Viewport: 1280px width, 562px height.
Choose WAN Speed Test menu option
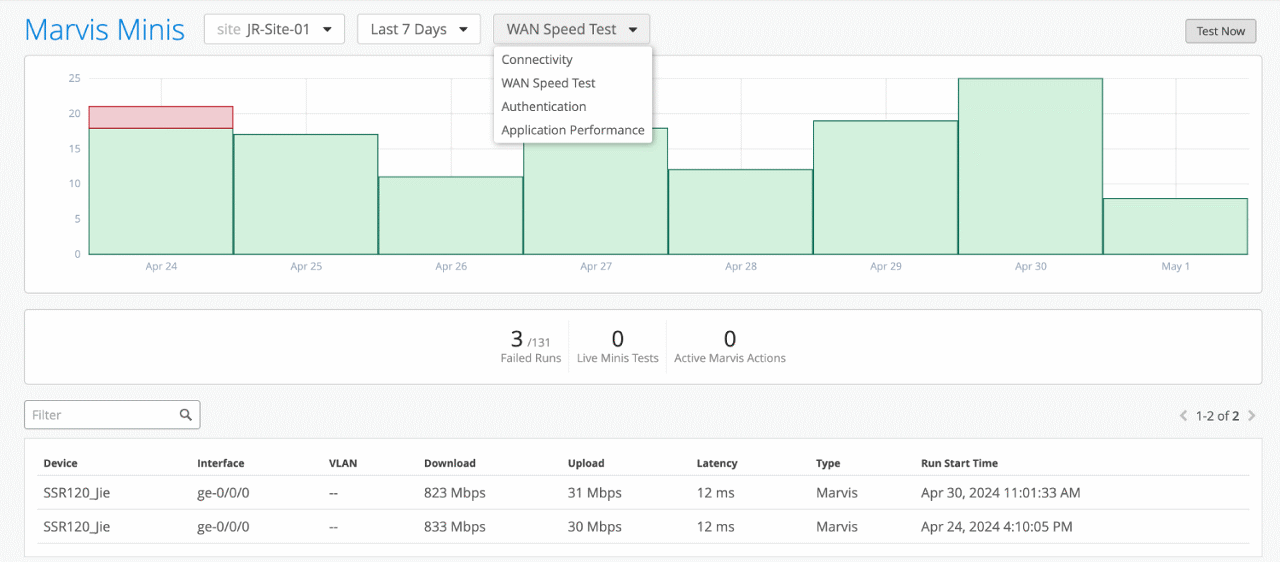[x=548, y=83]
